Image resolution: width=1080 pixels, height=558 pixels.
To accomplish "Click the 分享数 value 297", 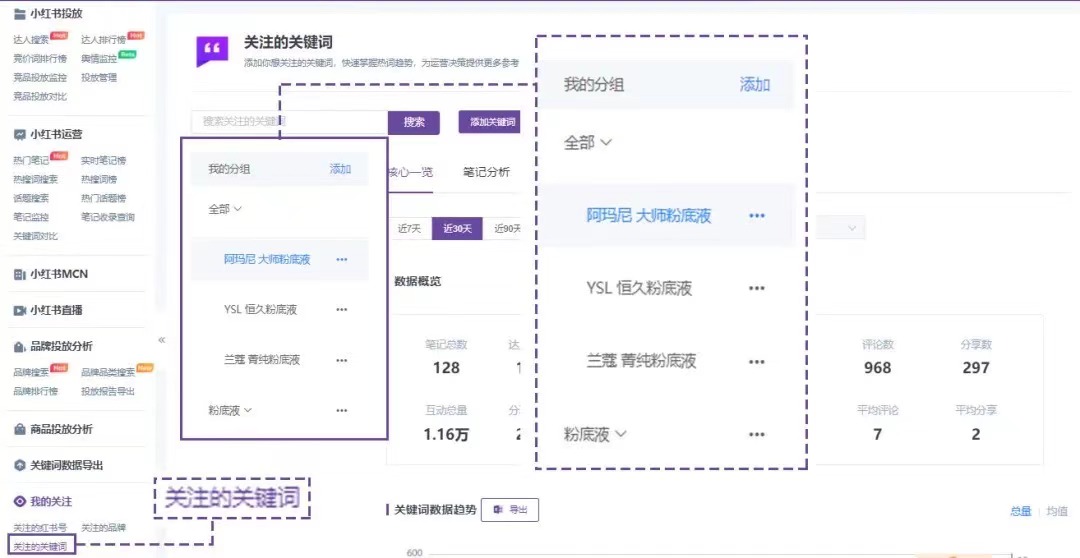I will click(976, 368).
